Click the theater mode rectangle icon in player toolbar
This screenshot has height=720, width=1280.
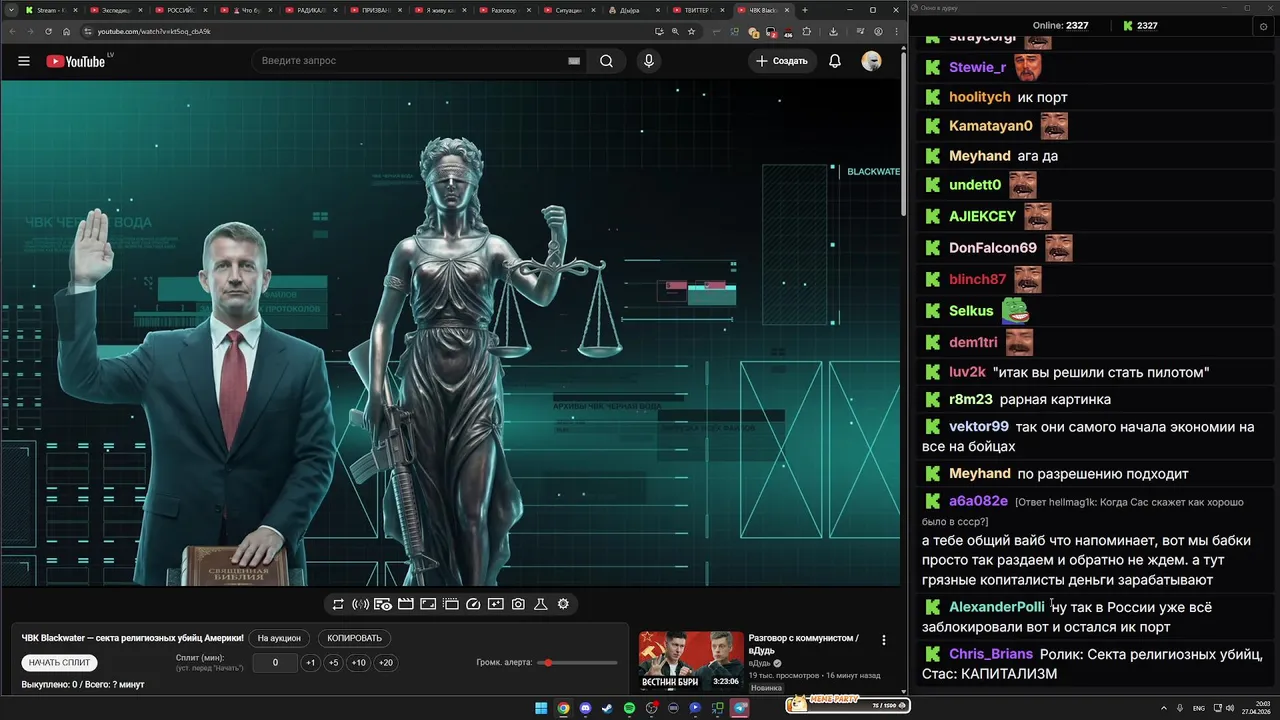[428, 604]
